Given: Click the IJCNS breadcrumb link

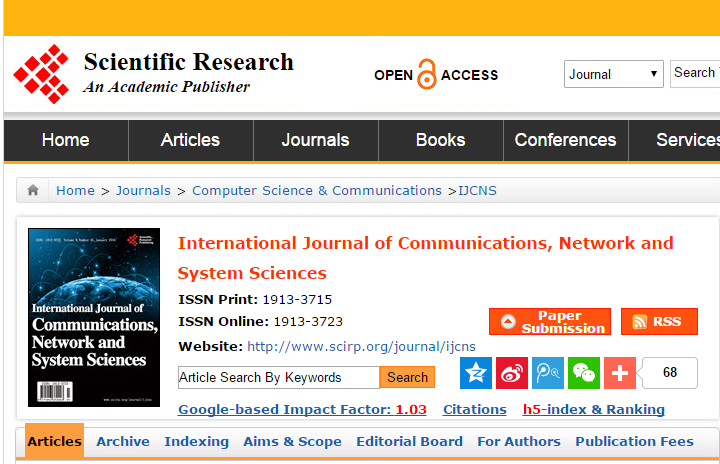Looking at the screenshot, I should 478,190.
